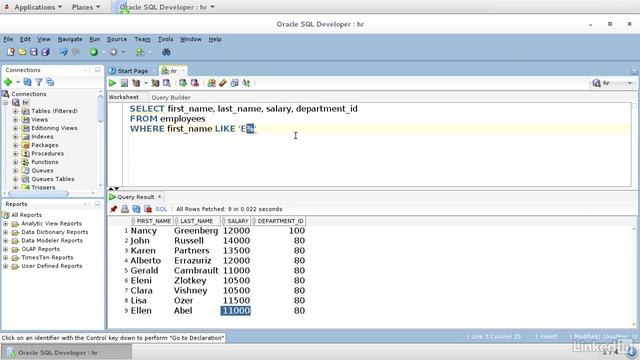The height and width of the screenshot is (360, 640).
Task: Expand the Views node
Action: click(16, 120)
